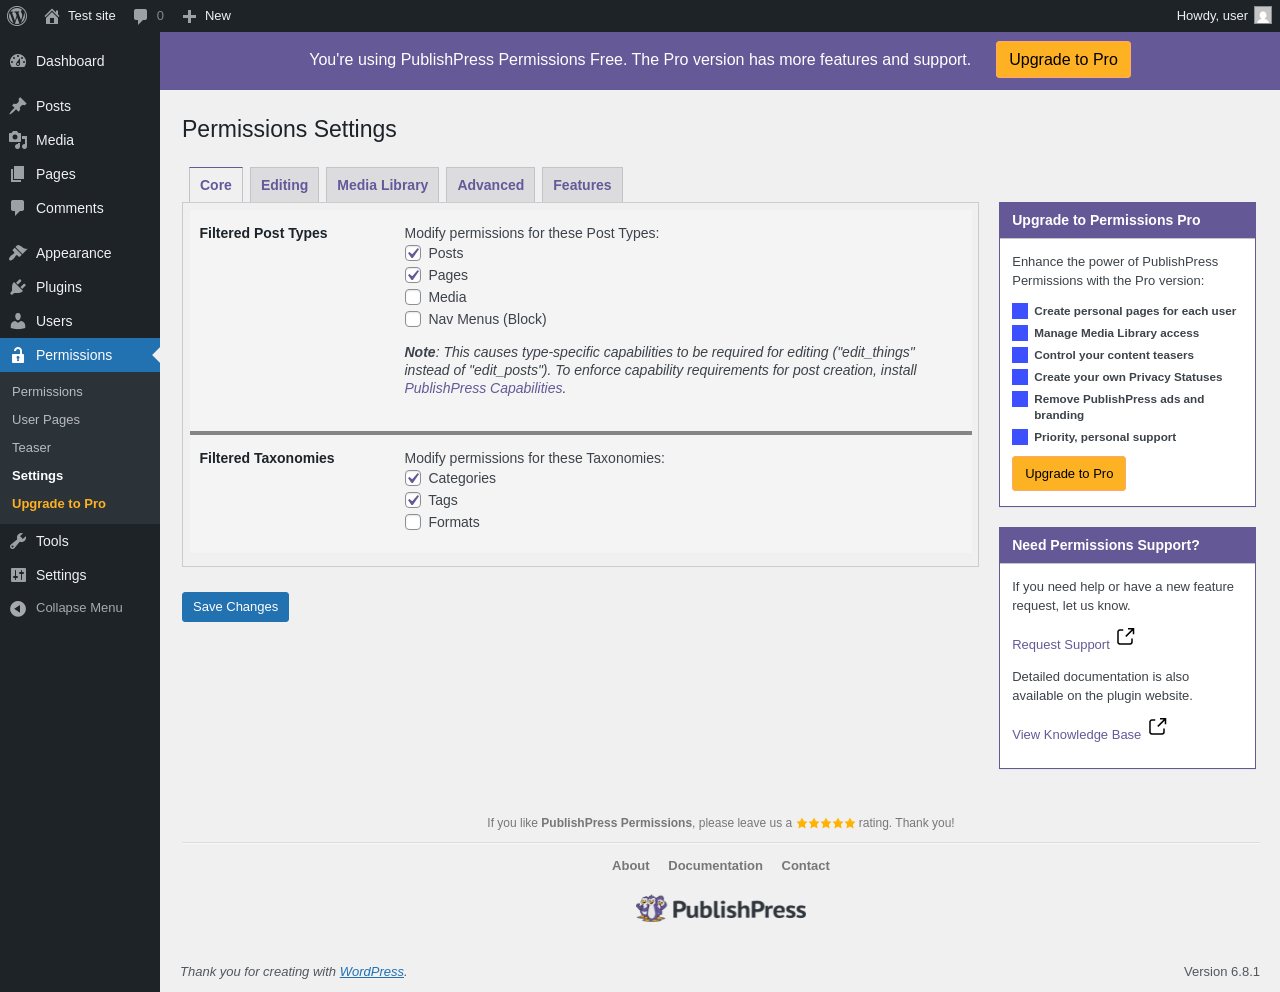Click the Version 6.8.1 text
This screenshot has height=992, width=1280.
coord(1221,972)
